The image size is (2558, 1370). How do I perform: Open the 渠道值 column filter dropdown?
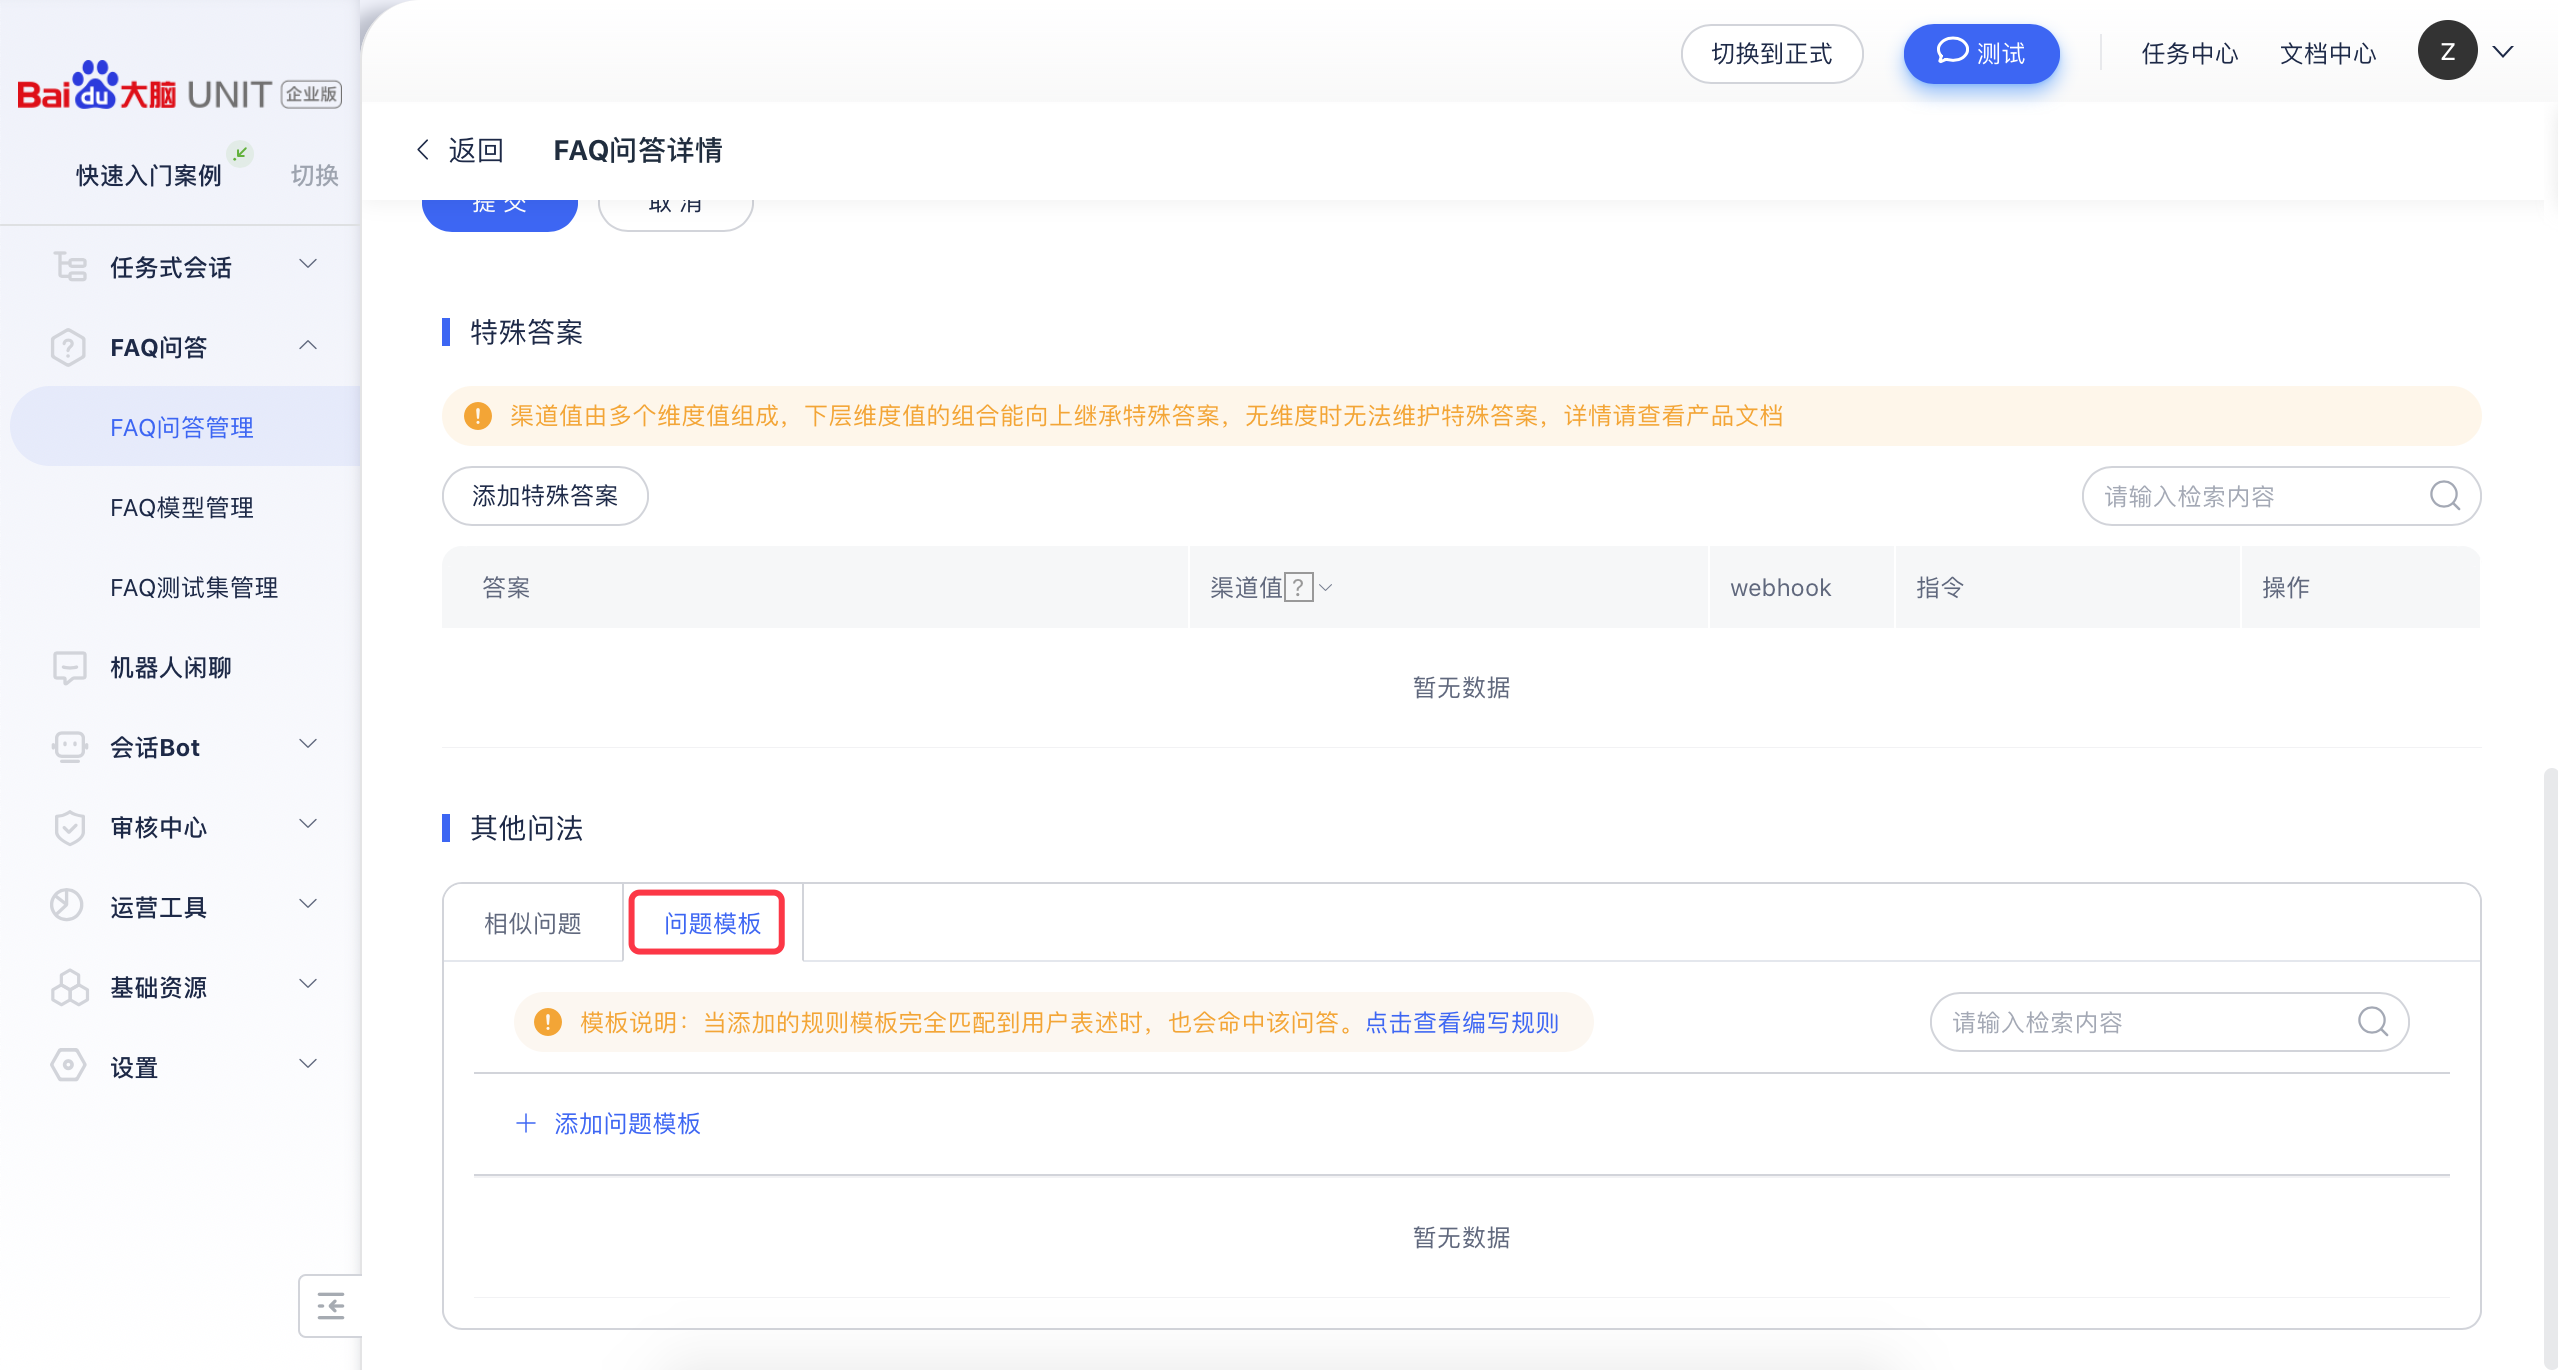[x=1326, y=588]
